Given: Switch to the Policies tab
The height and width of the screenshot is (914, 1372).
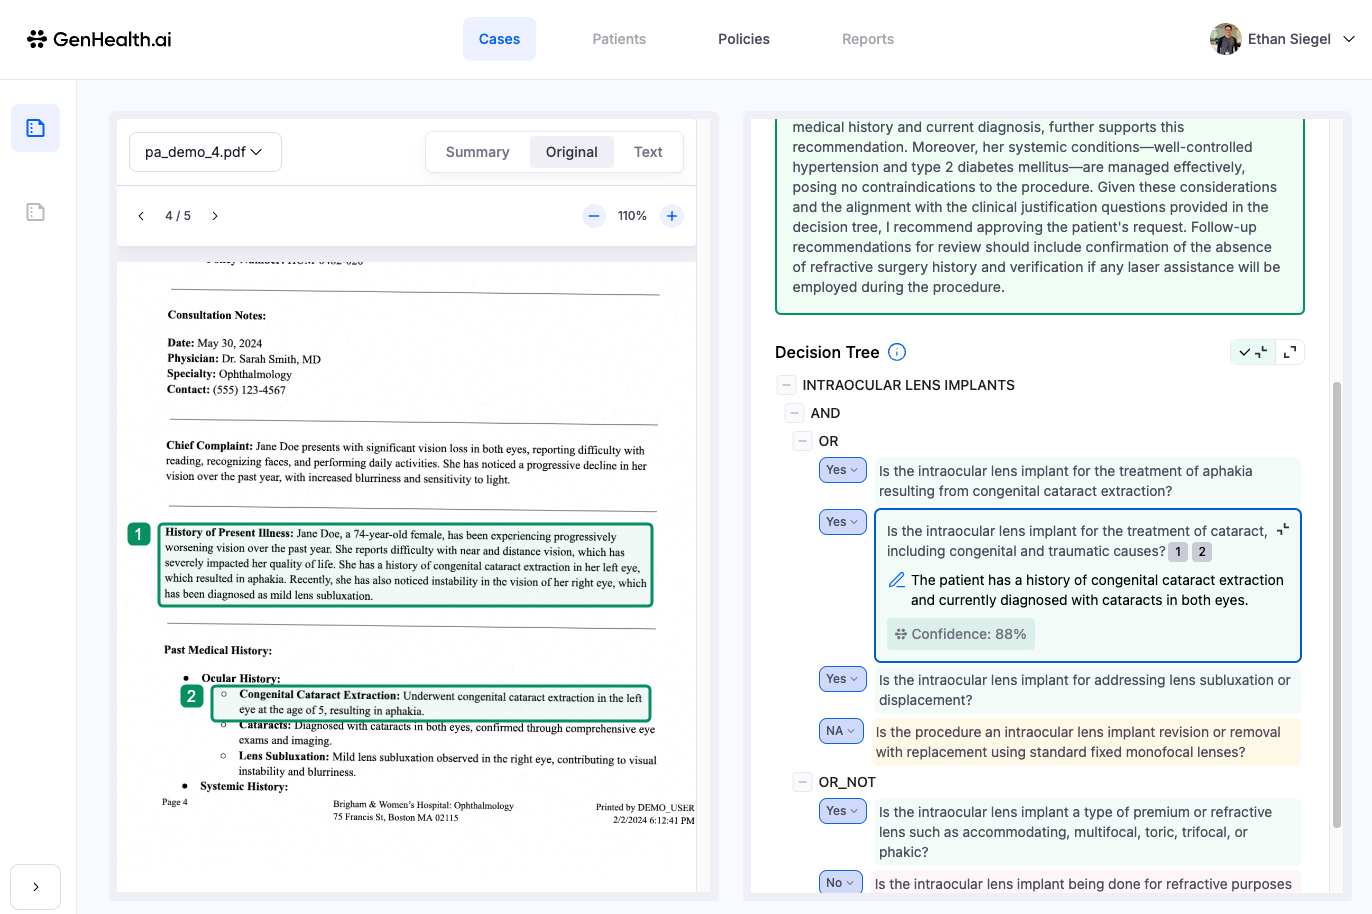Looking at the screenshot, I should (x=744, y=39).
